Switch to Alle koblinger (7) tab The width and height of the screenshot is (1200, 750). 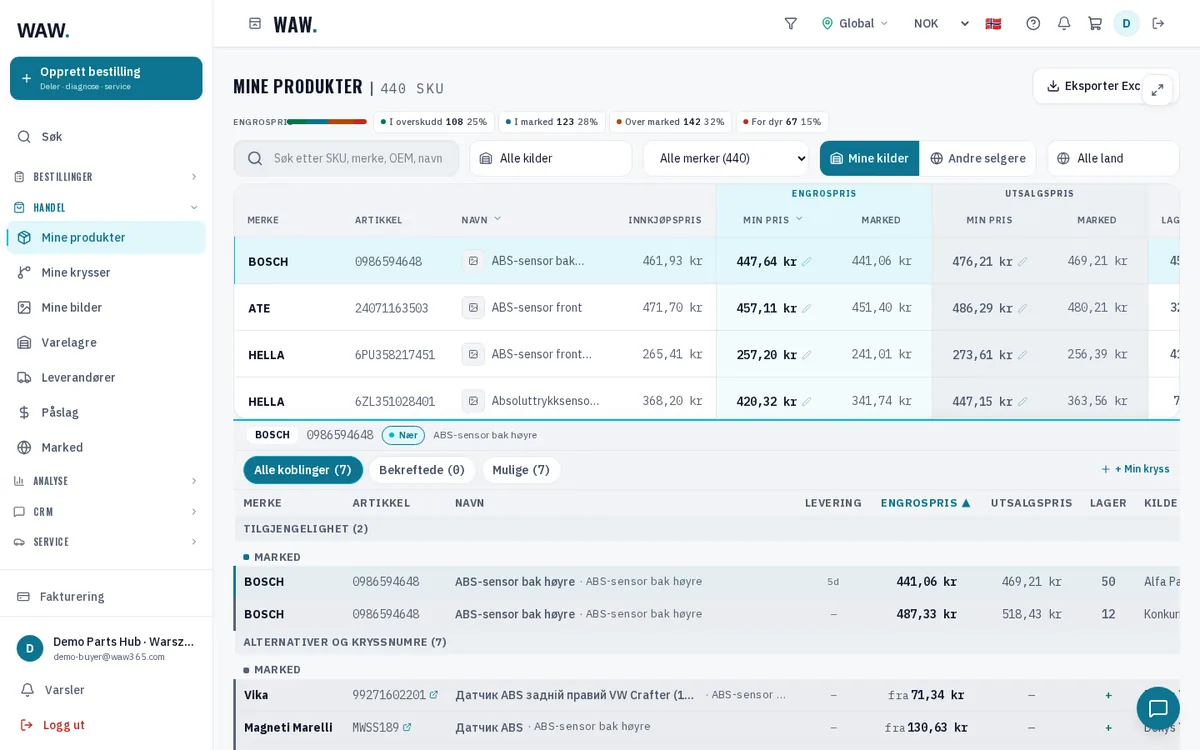(x=303, y=470)
